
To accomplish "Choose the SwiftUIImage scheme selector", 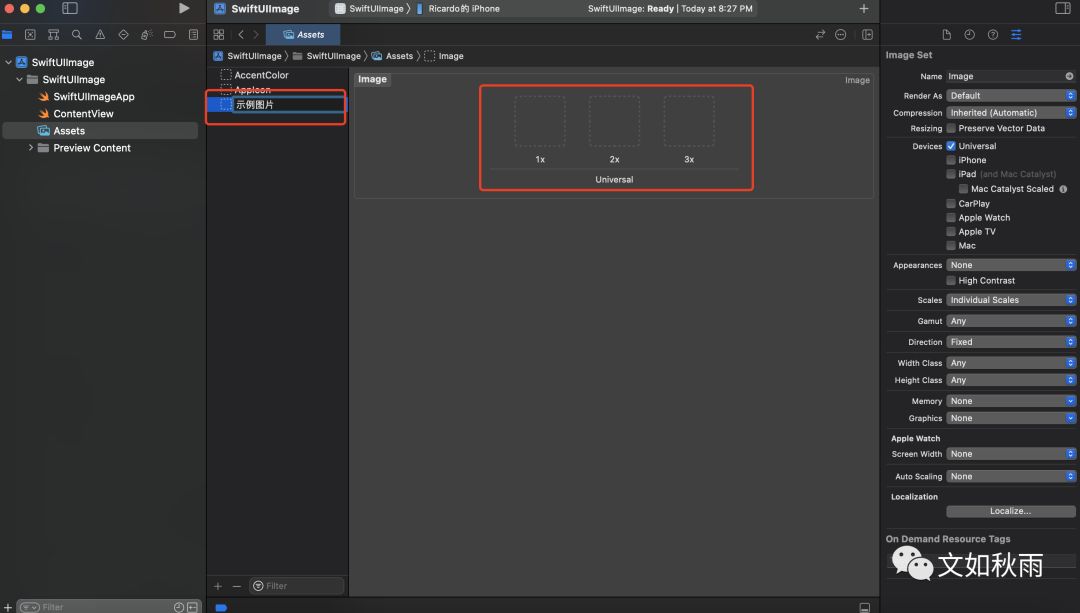I will pyautogui.click(x=370, y=8).
